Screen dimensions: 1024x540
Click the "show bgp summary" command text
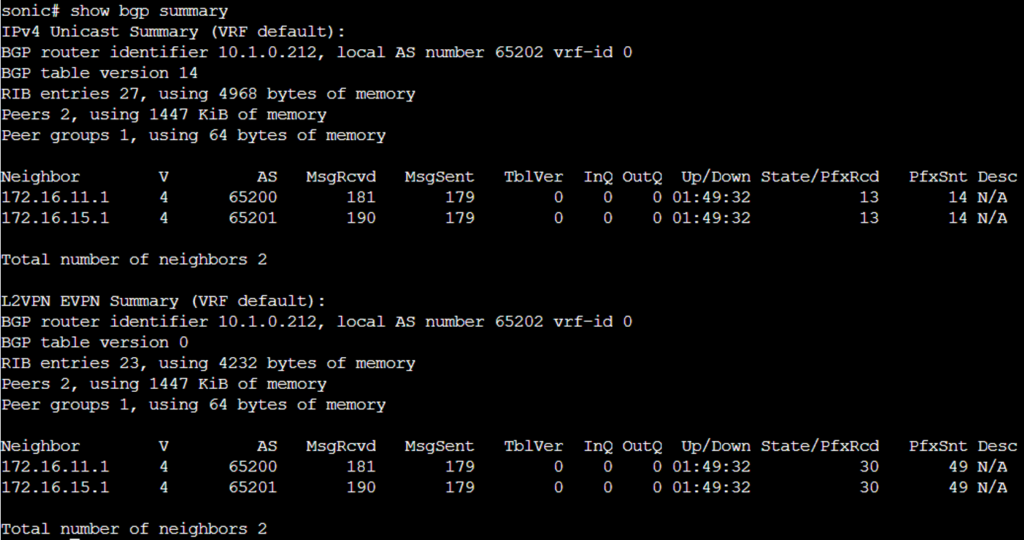163,11
